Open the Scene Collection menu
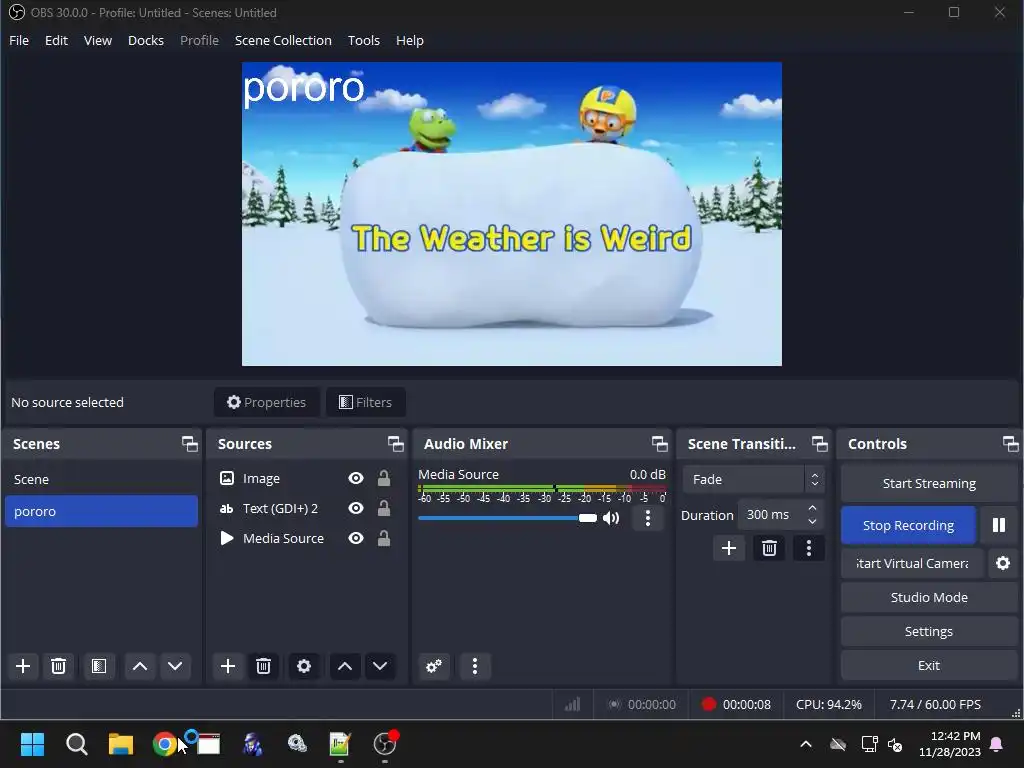The height and width of the screenshot is (768, 1024). [x=283, y=40]
